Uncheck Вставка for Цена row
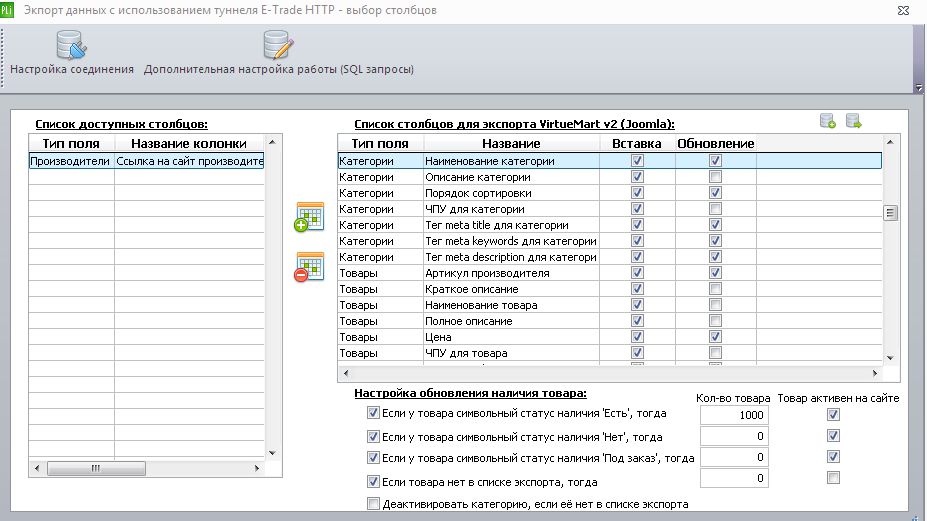 637,336
